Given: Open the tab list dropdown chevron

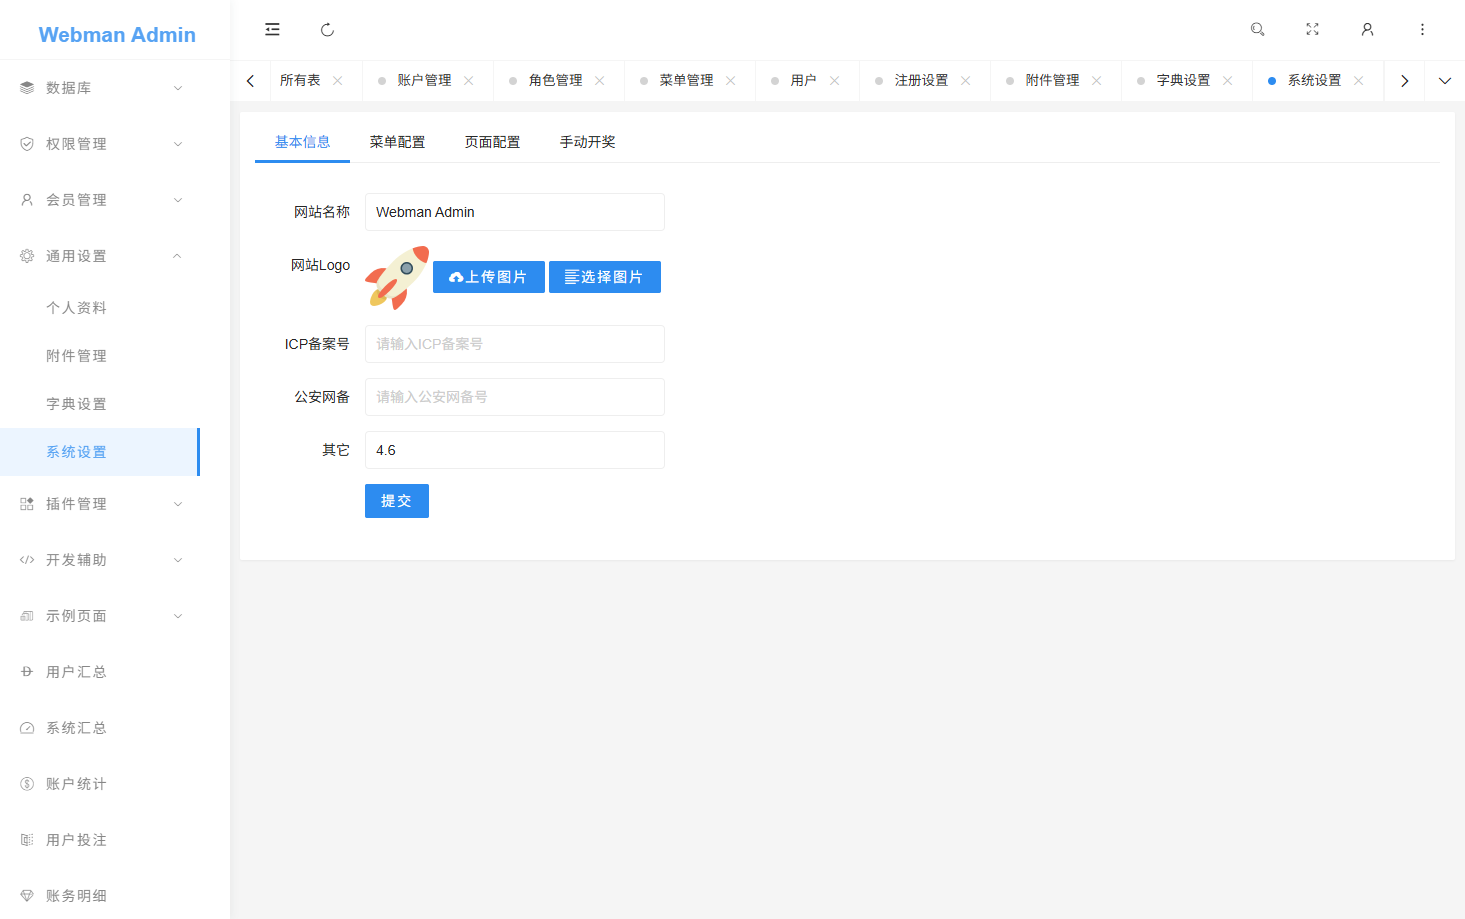Looking at the screenshot, I should click(1444, 80).
